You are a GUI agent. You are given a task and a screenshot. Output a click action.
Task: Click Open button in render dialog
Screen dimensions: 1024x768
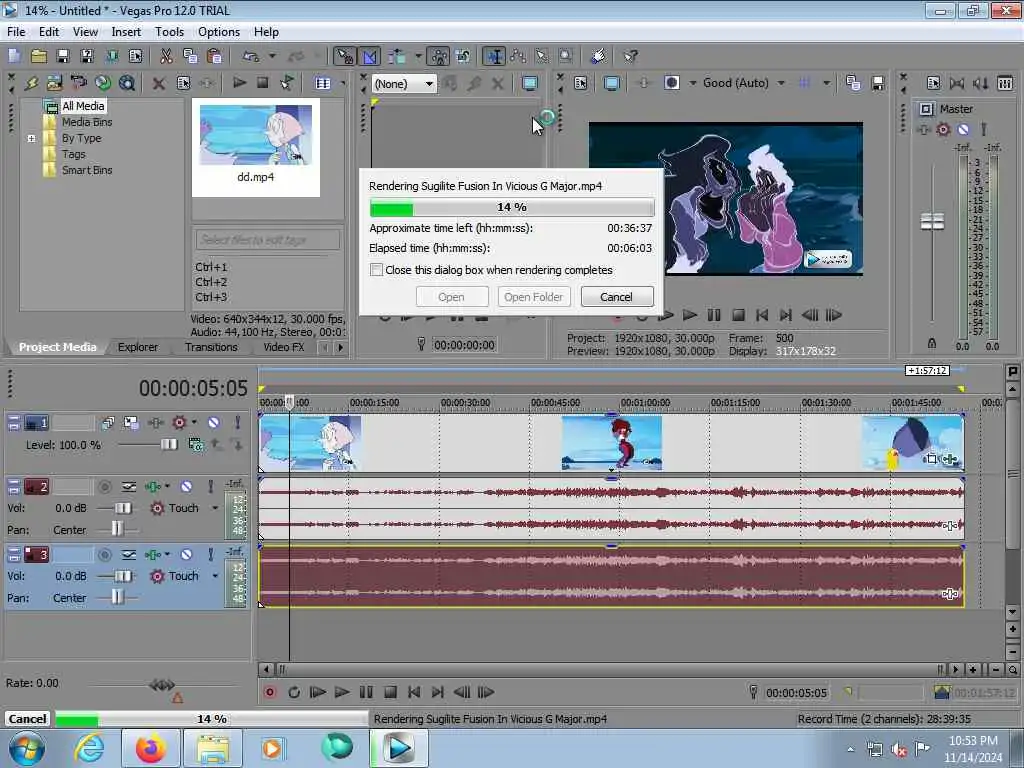click(x=451, y=296)
